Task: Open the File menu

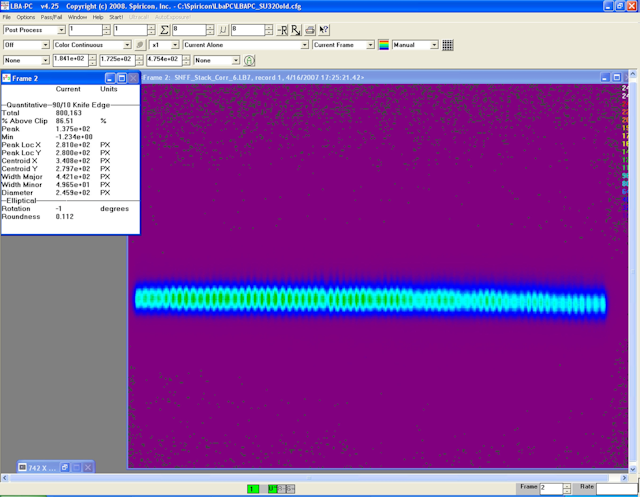Action: click(7, 17)
